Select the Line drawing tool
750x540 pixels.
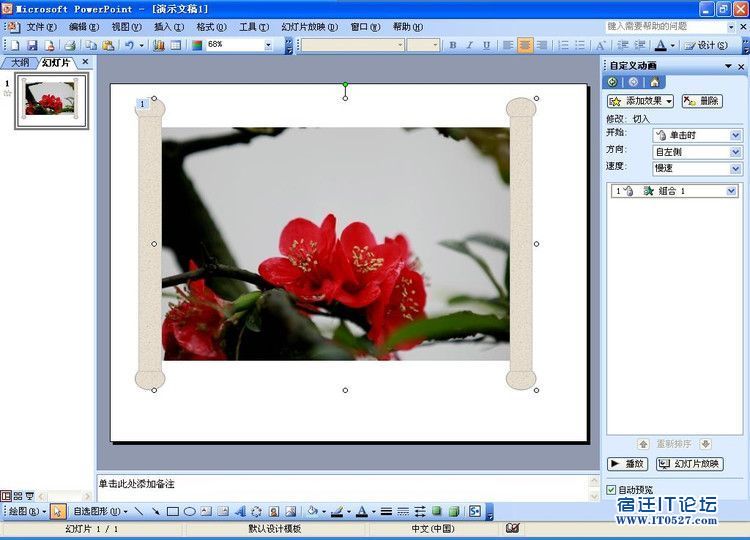139,511
